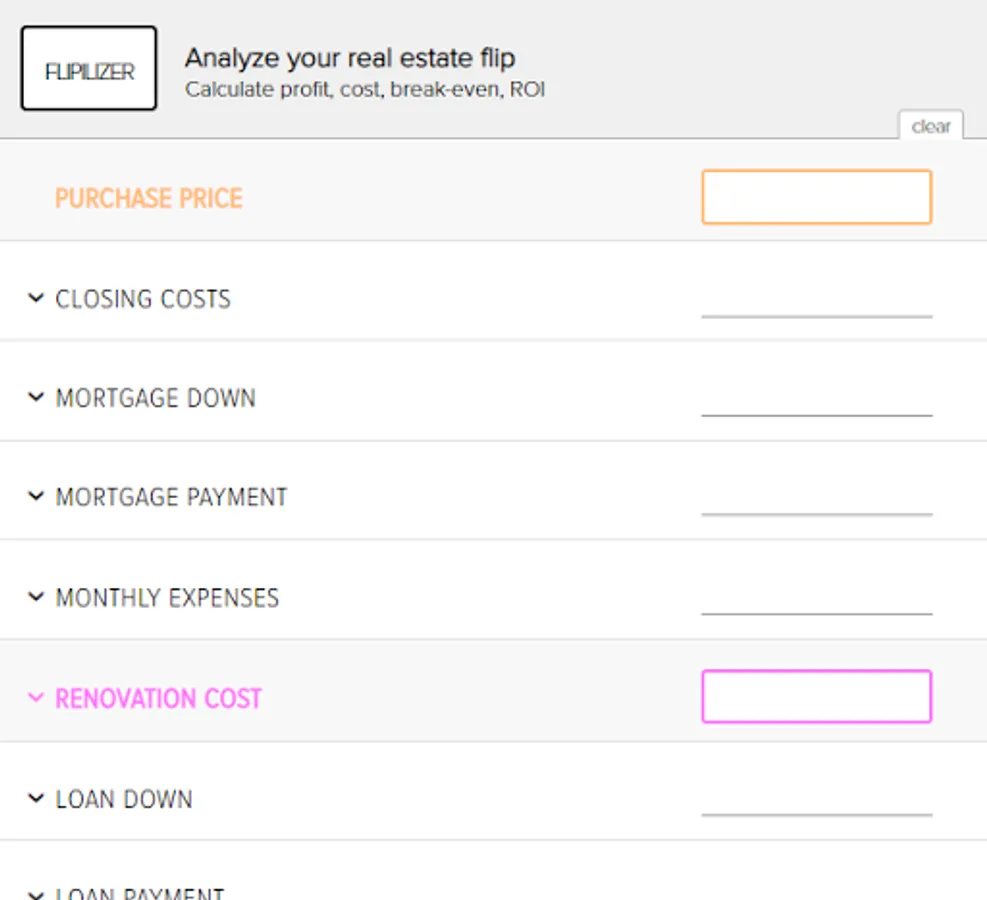Image resolution: width=987 pixels, height=900 pixels.
Task: Click the Renovation Cost input box
Action: [816, 697]
